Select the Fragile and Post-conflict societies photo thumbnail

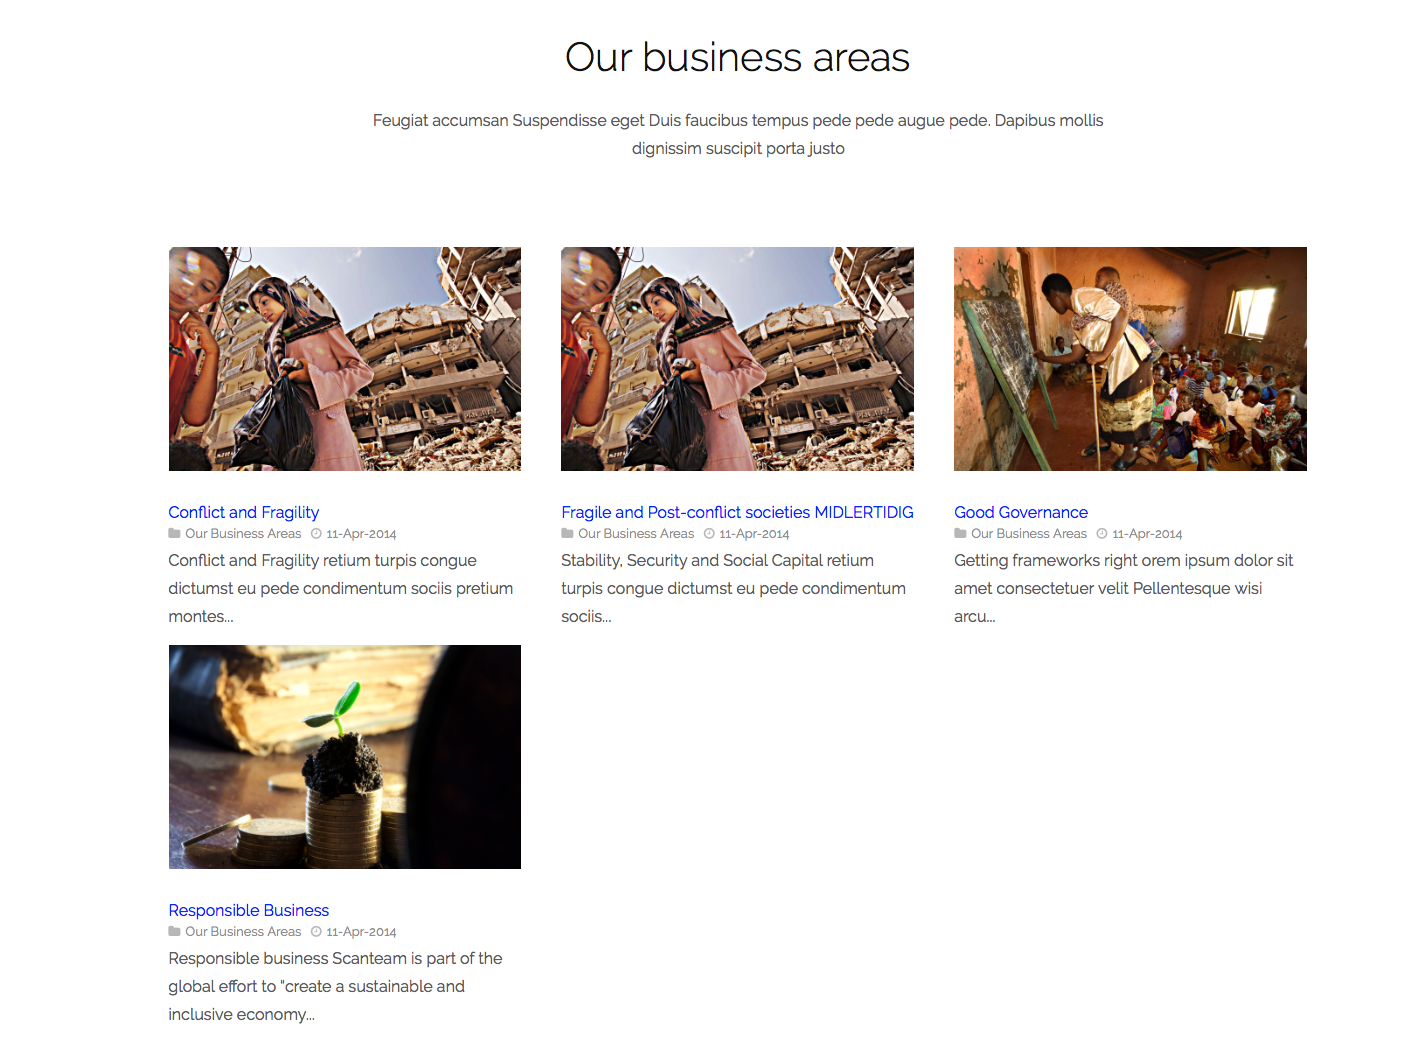[x=737, y=359]
